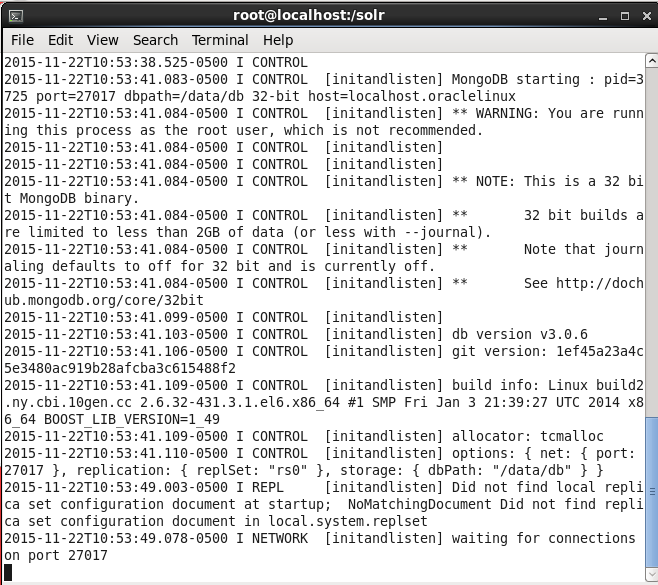Click the terminal cursor block at bottom
This screenshot has height=585, width=658.
(x=8, y=572)
